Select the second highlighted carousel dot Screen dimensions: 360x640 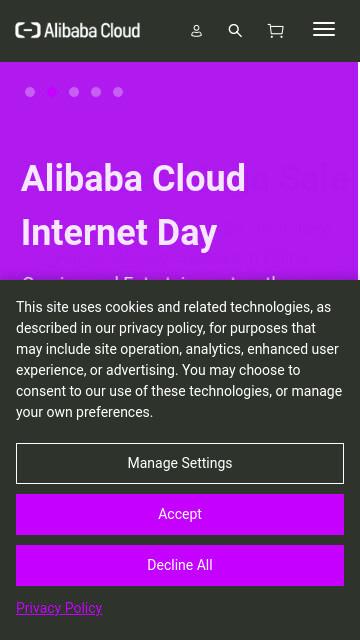click(x=52, y=92)
